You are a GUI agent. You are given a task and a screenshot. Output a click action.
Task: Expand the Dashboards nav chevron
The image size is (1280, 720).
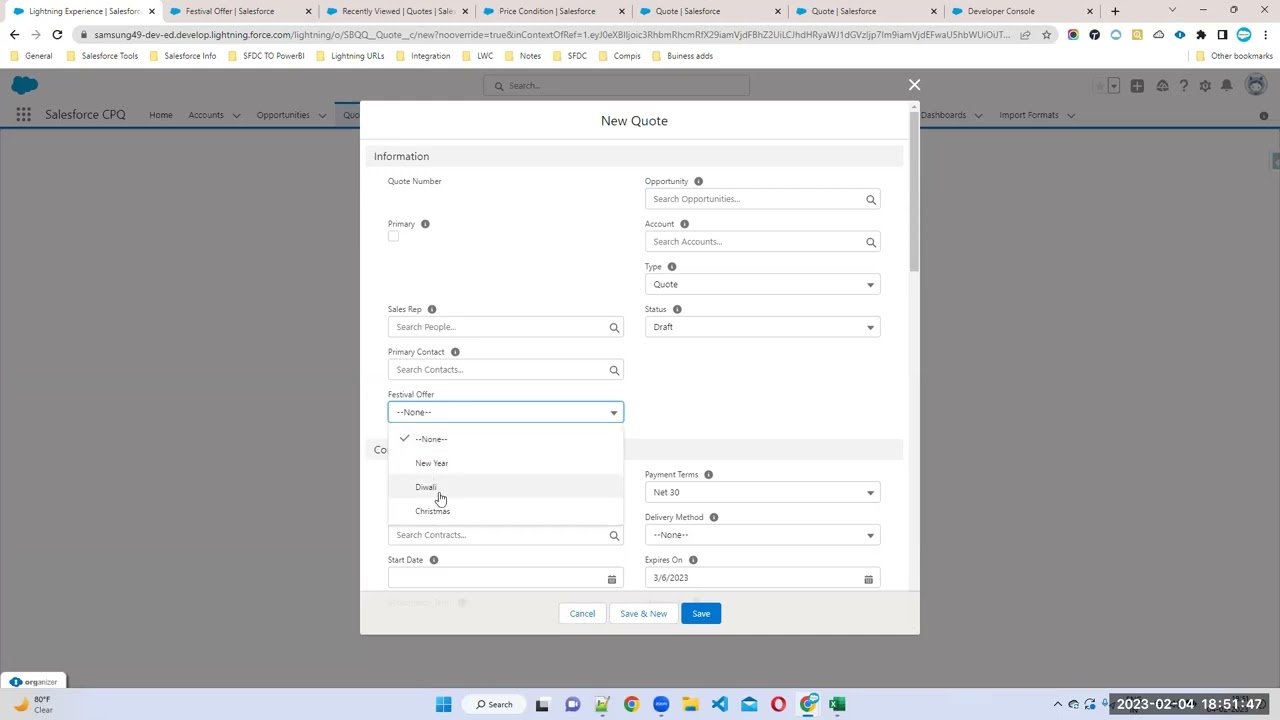pyautogui.click(x=979, y=115)
